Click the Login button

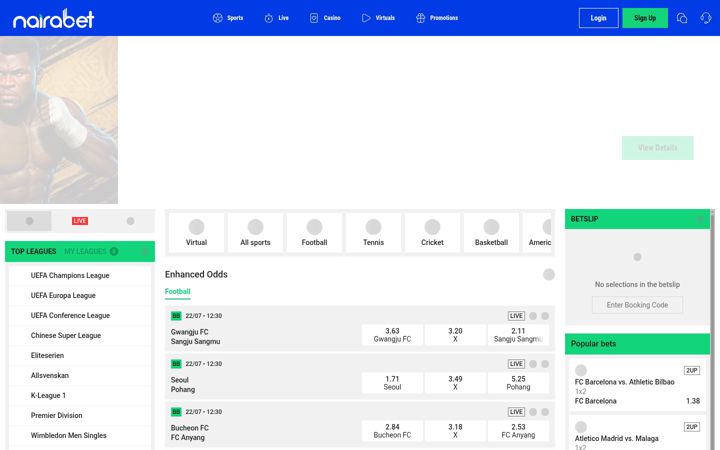(598, 18)
